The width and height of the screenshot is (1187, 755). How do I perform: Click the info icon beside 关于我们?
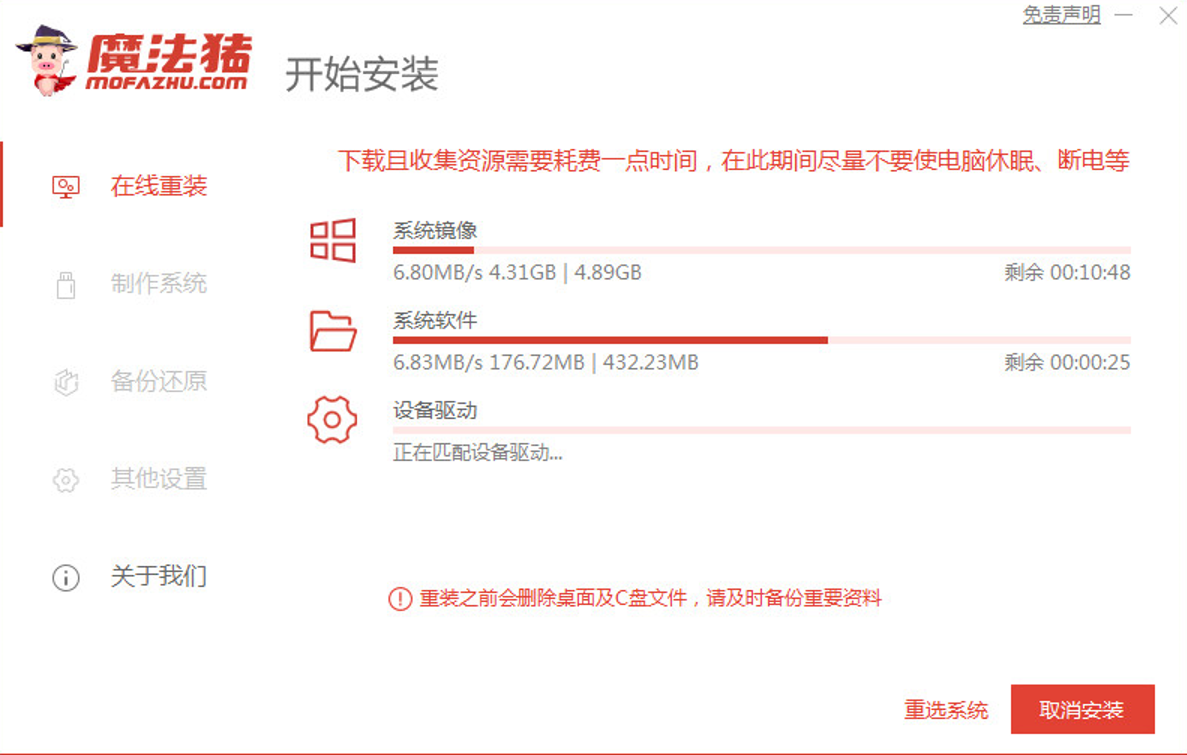66,577
